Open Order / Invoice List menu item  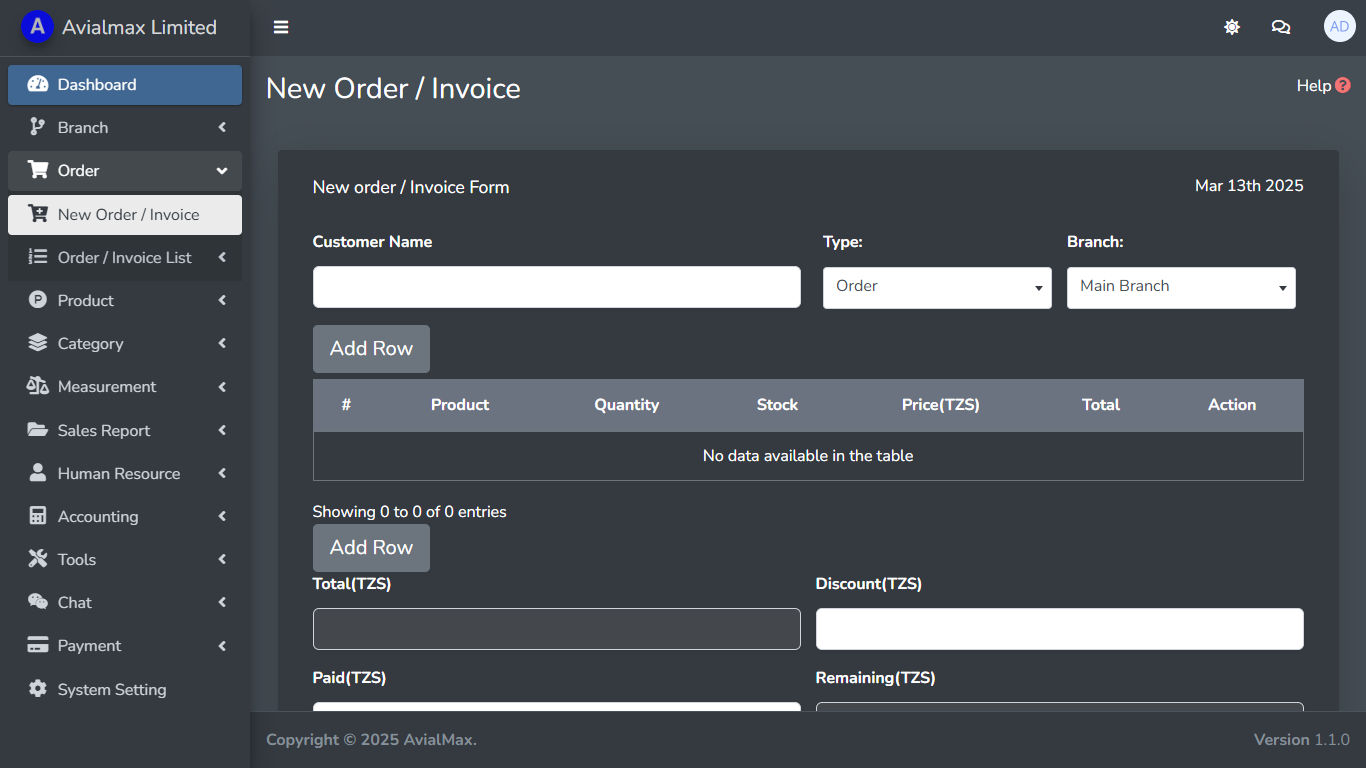[x=125, y=257]
